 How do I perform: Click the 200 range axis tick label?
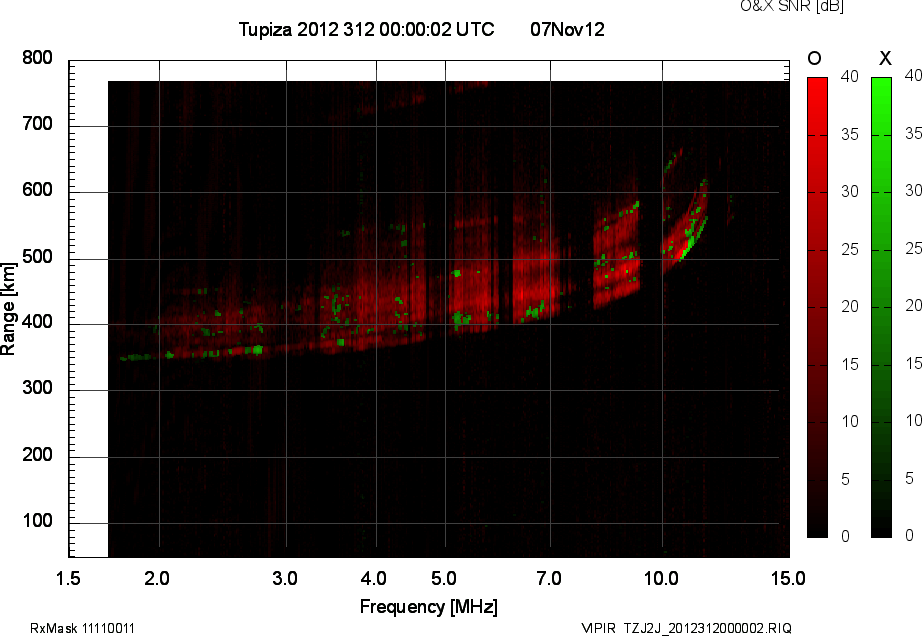(38, 454)
